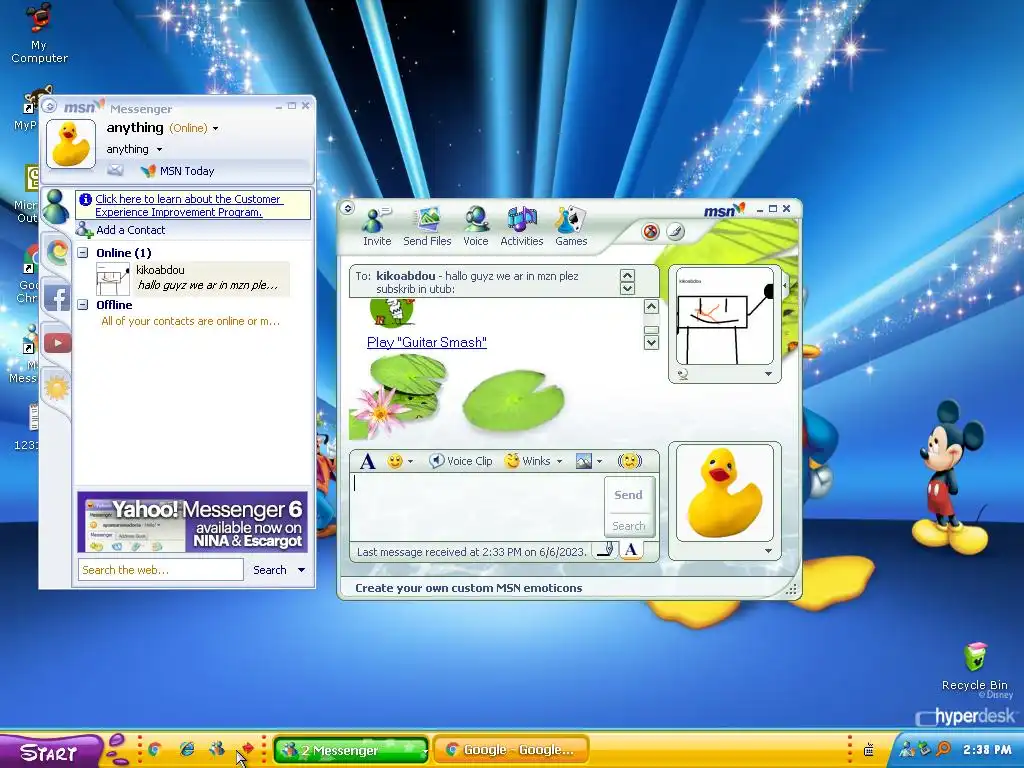Block this contact with the red icon

pyautogui.click(x=650, y=232)
